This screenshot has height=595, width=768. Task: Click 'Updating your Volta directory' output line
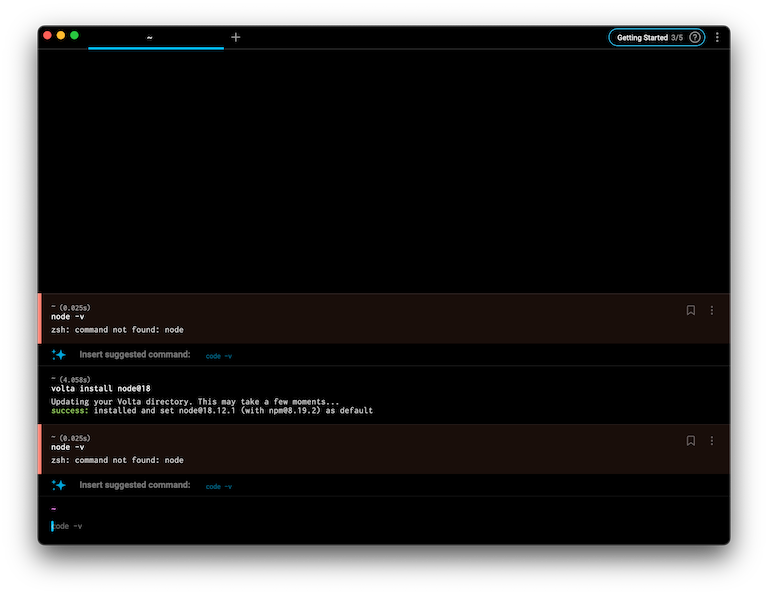pos(195,402)
